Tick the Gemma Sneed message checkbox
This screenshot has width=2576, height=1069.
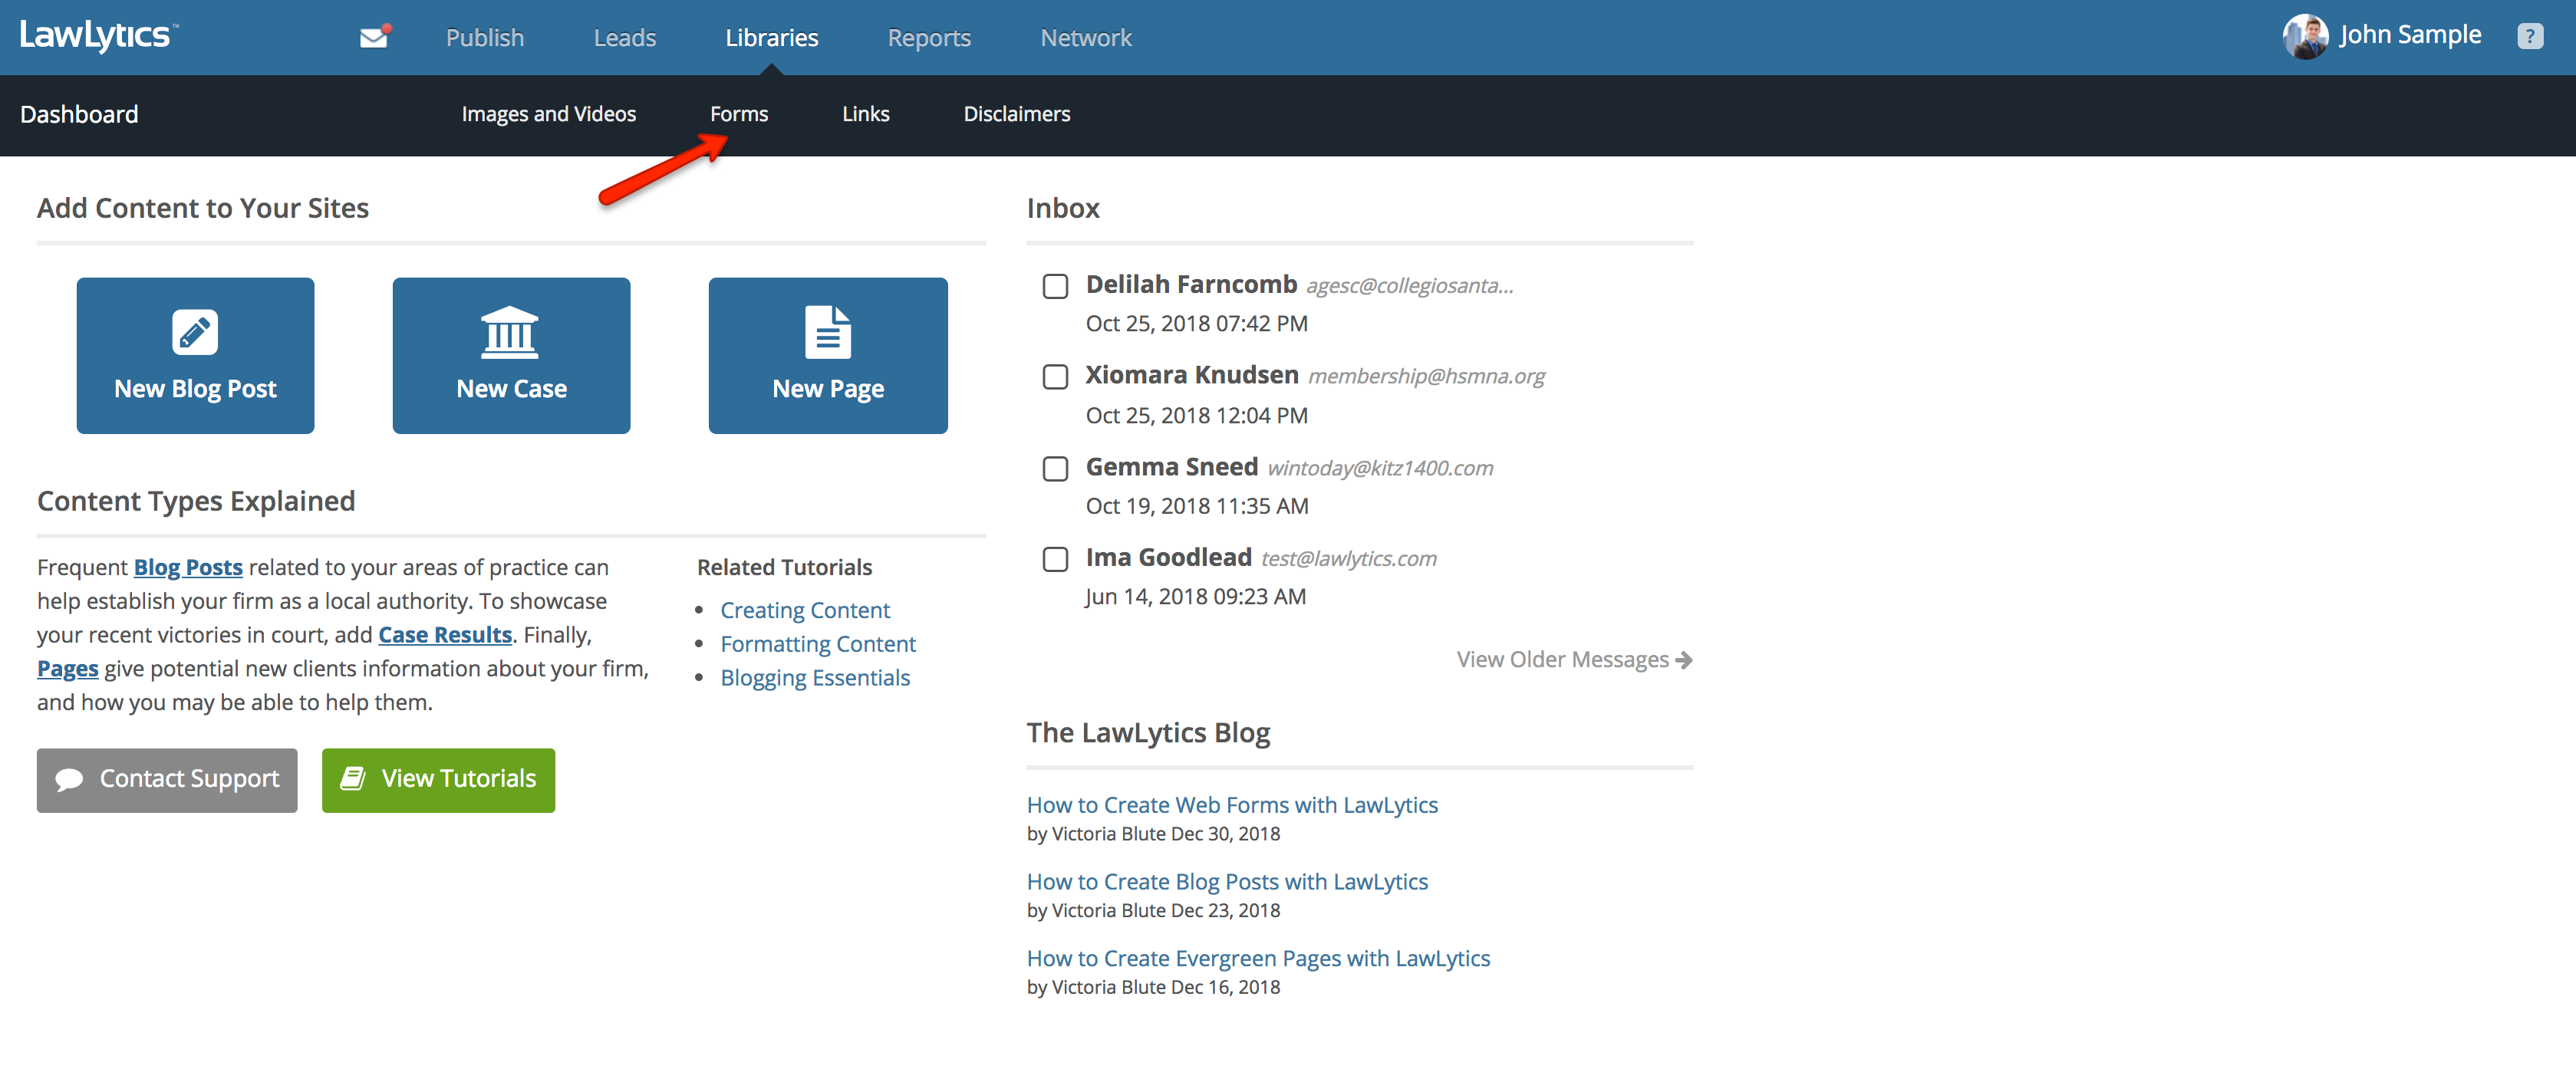pyautogui.click(x=1055, y=469)
